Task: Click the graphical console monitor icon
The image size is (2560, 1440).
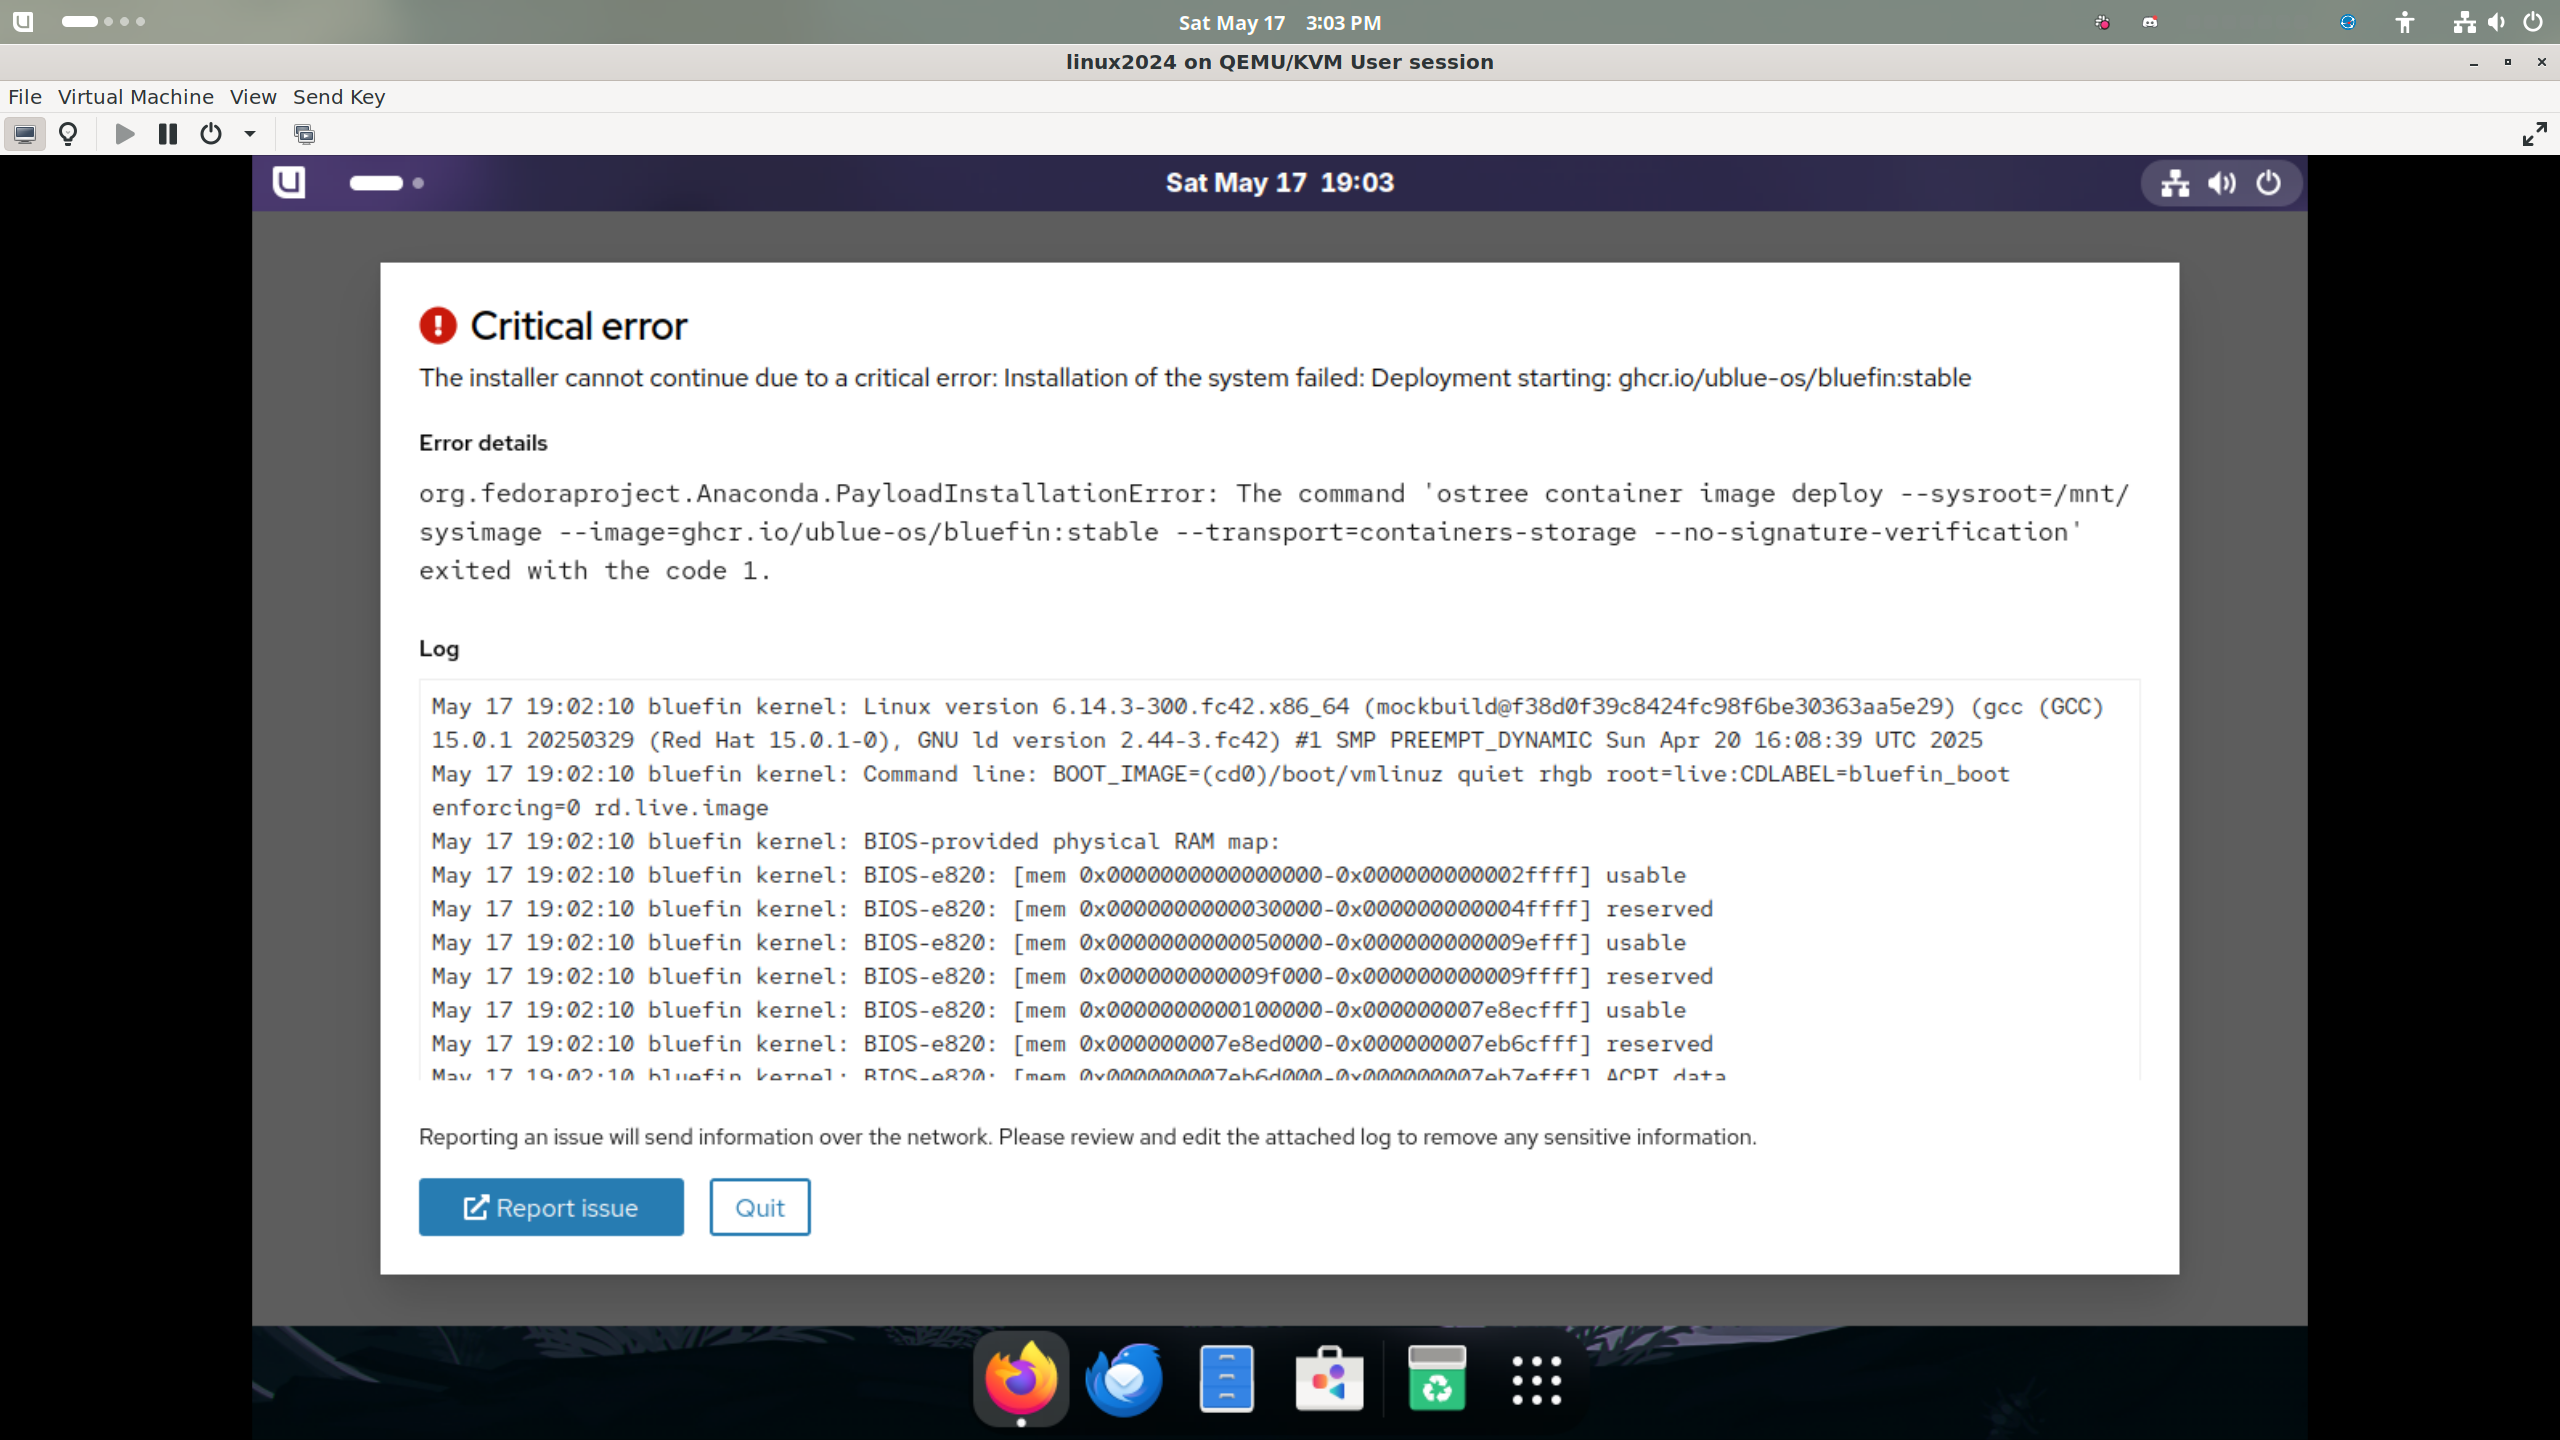Action: 25,134
